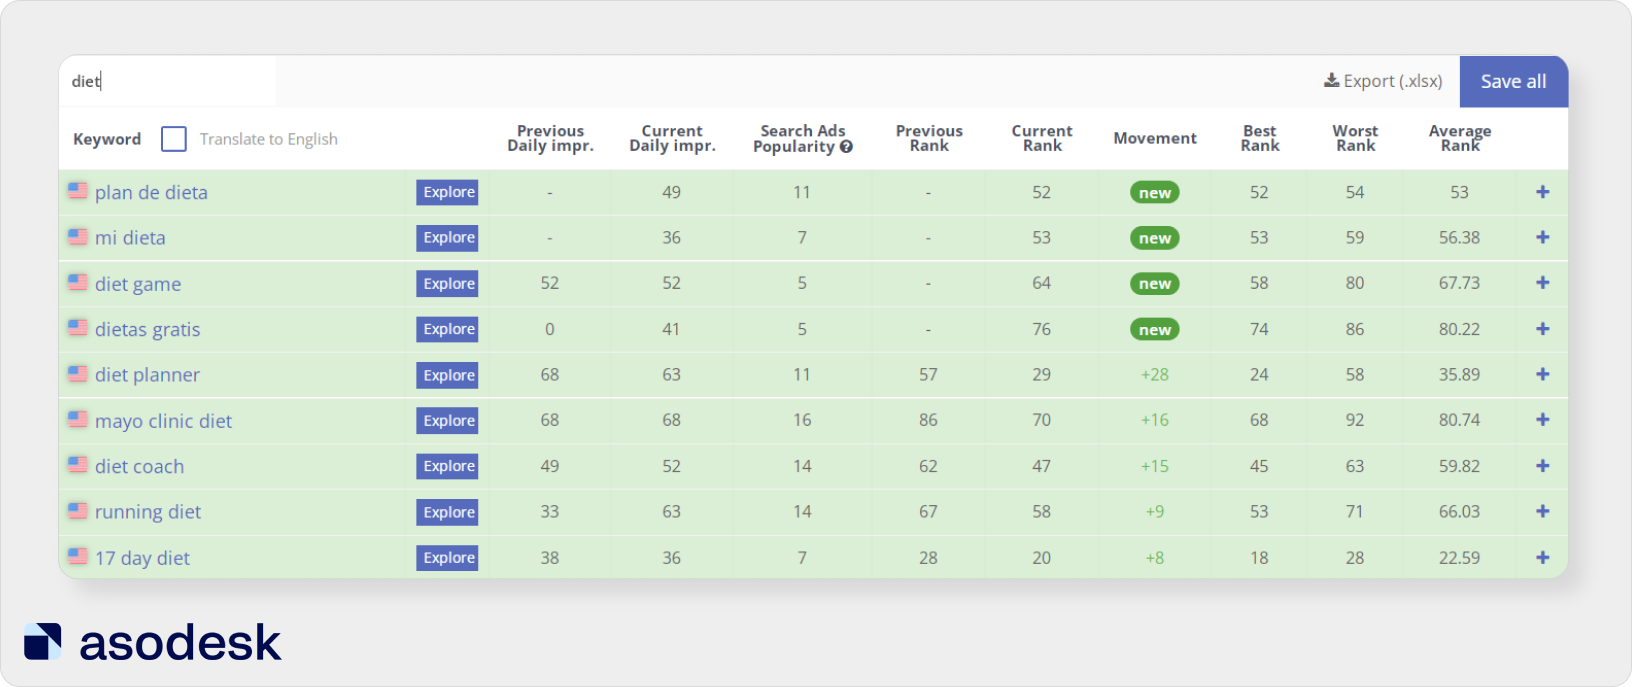This screenshot has height=687, width=1632.
Task: Click the download icon in Export (.xlsx)
Action: [x=1331, y=81]
